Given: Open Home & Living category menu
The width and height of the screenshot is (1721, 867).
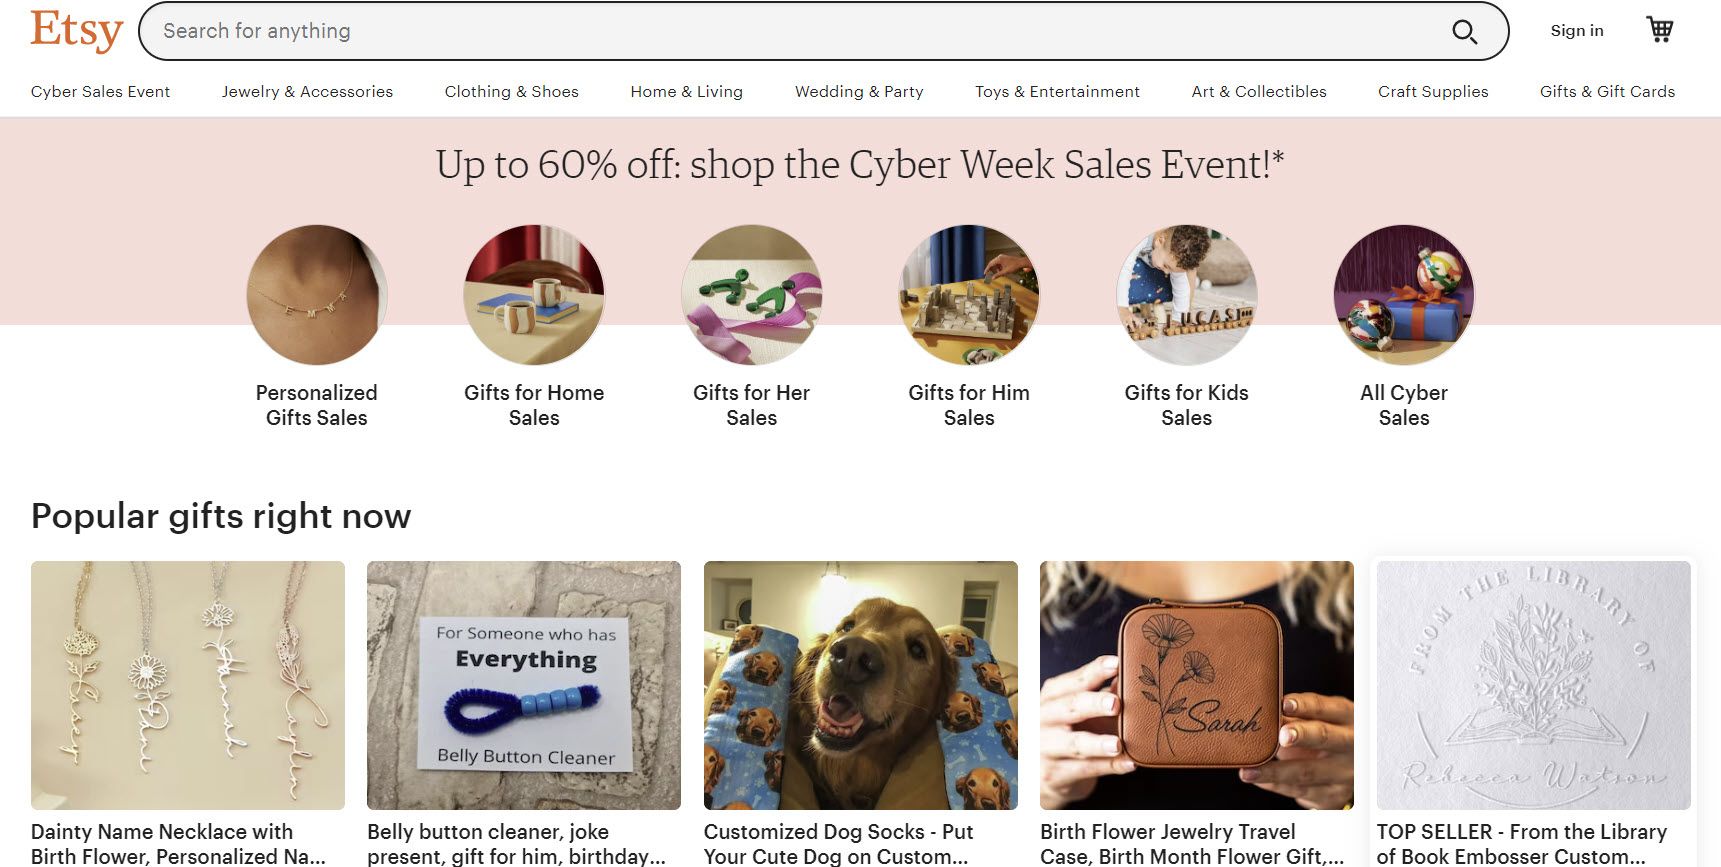Looking at the screenshot, I should 687,92.
